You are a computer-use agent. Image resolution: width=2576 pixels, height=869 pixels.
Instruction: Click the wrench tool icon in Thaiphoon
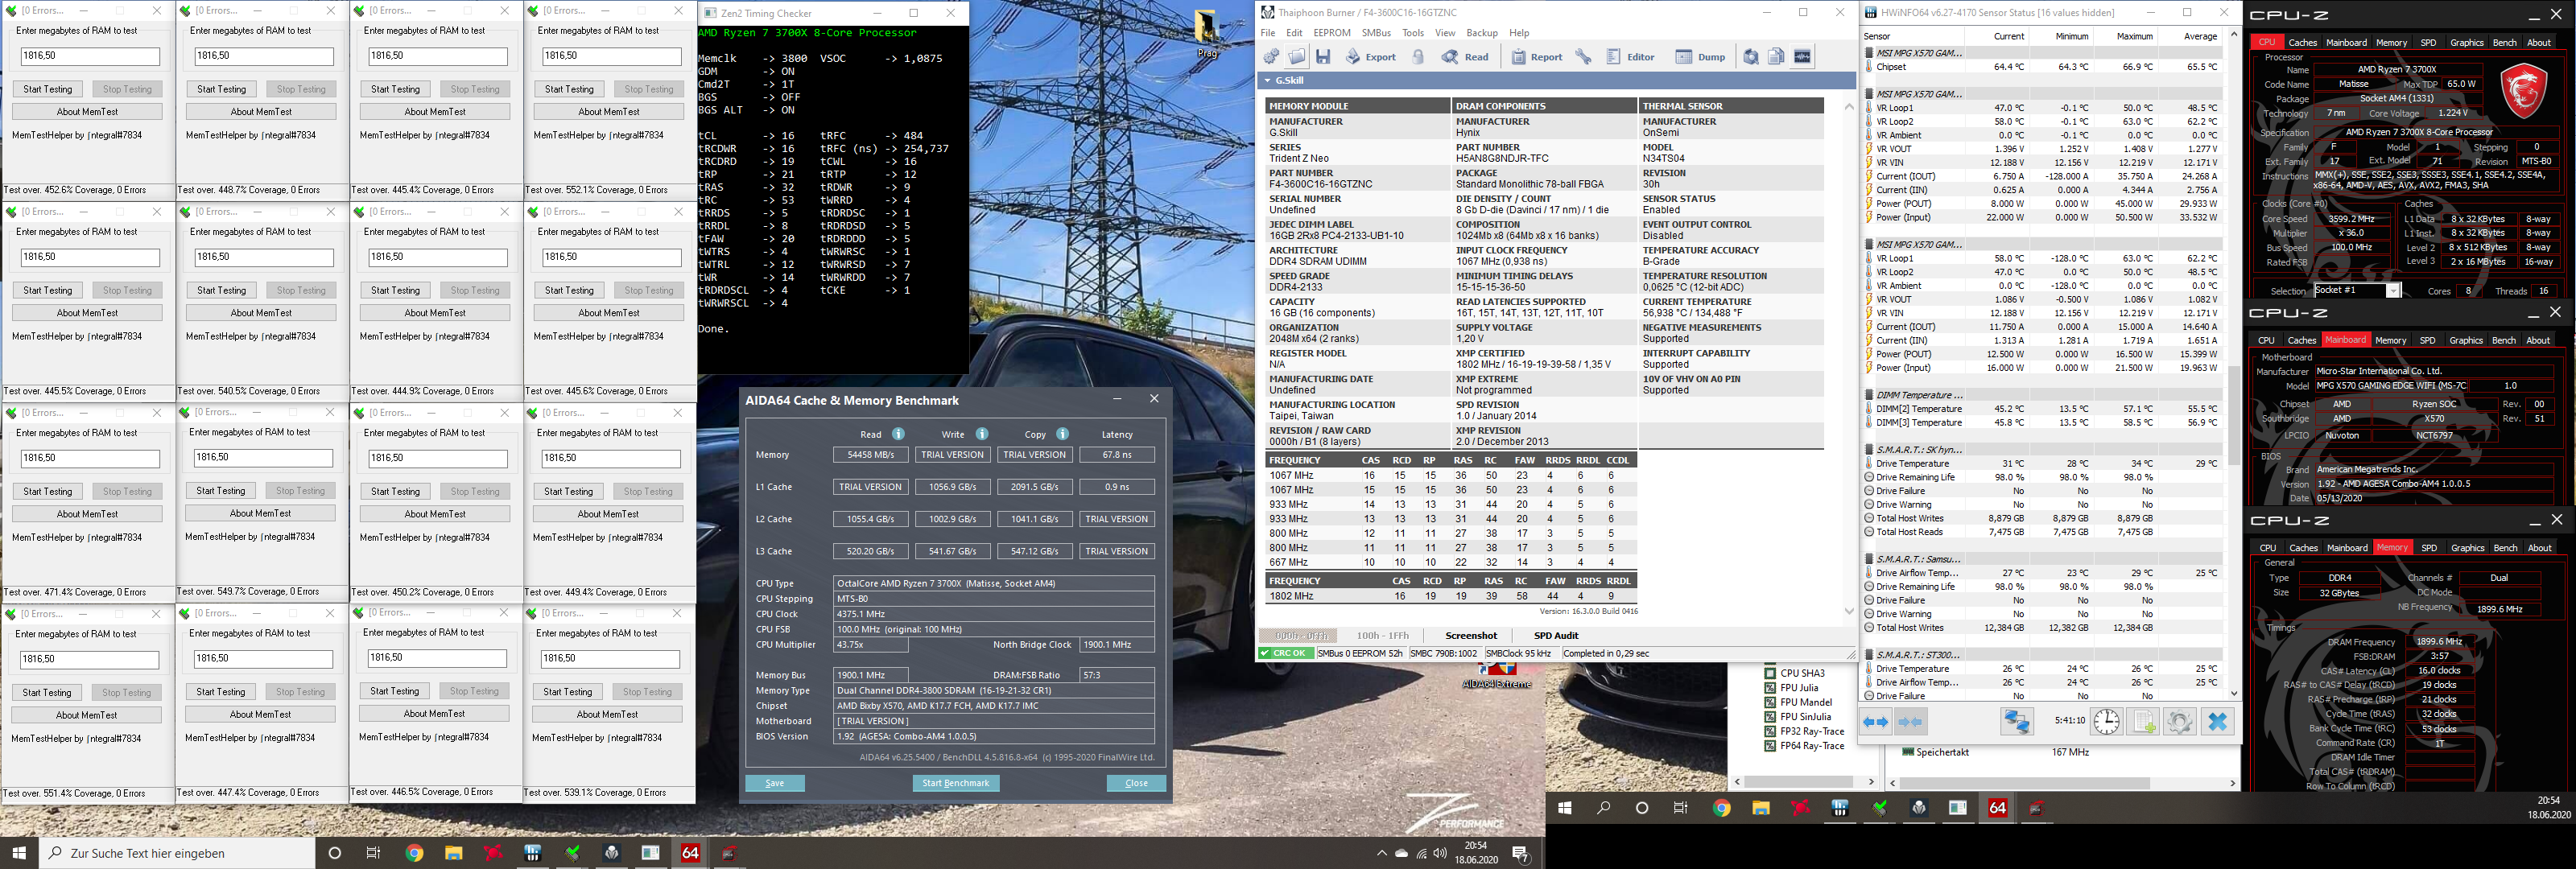click(x=1583, y=57)
